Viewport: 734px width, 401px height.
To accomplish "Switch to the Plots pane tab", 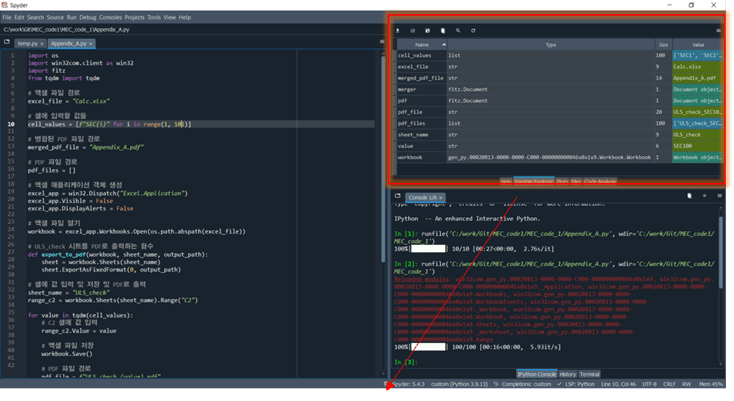I will click(x=562, y=181).
